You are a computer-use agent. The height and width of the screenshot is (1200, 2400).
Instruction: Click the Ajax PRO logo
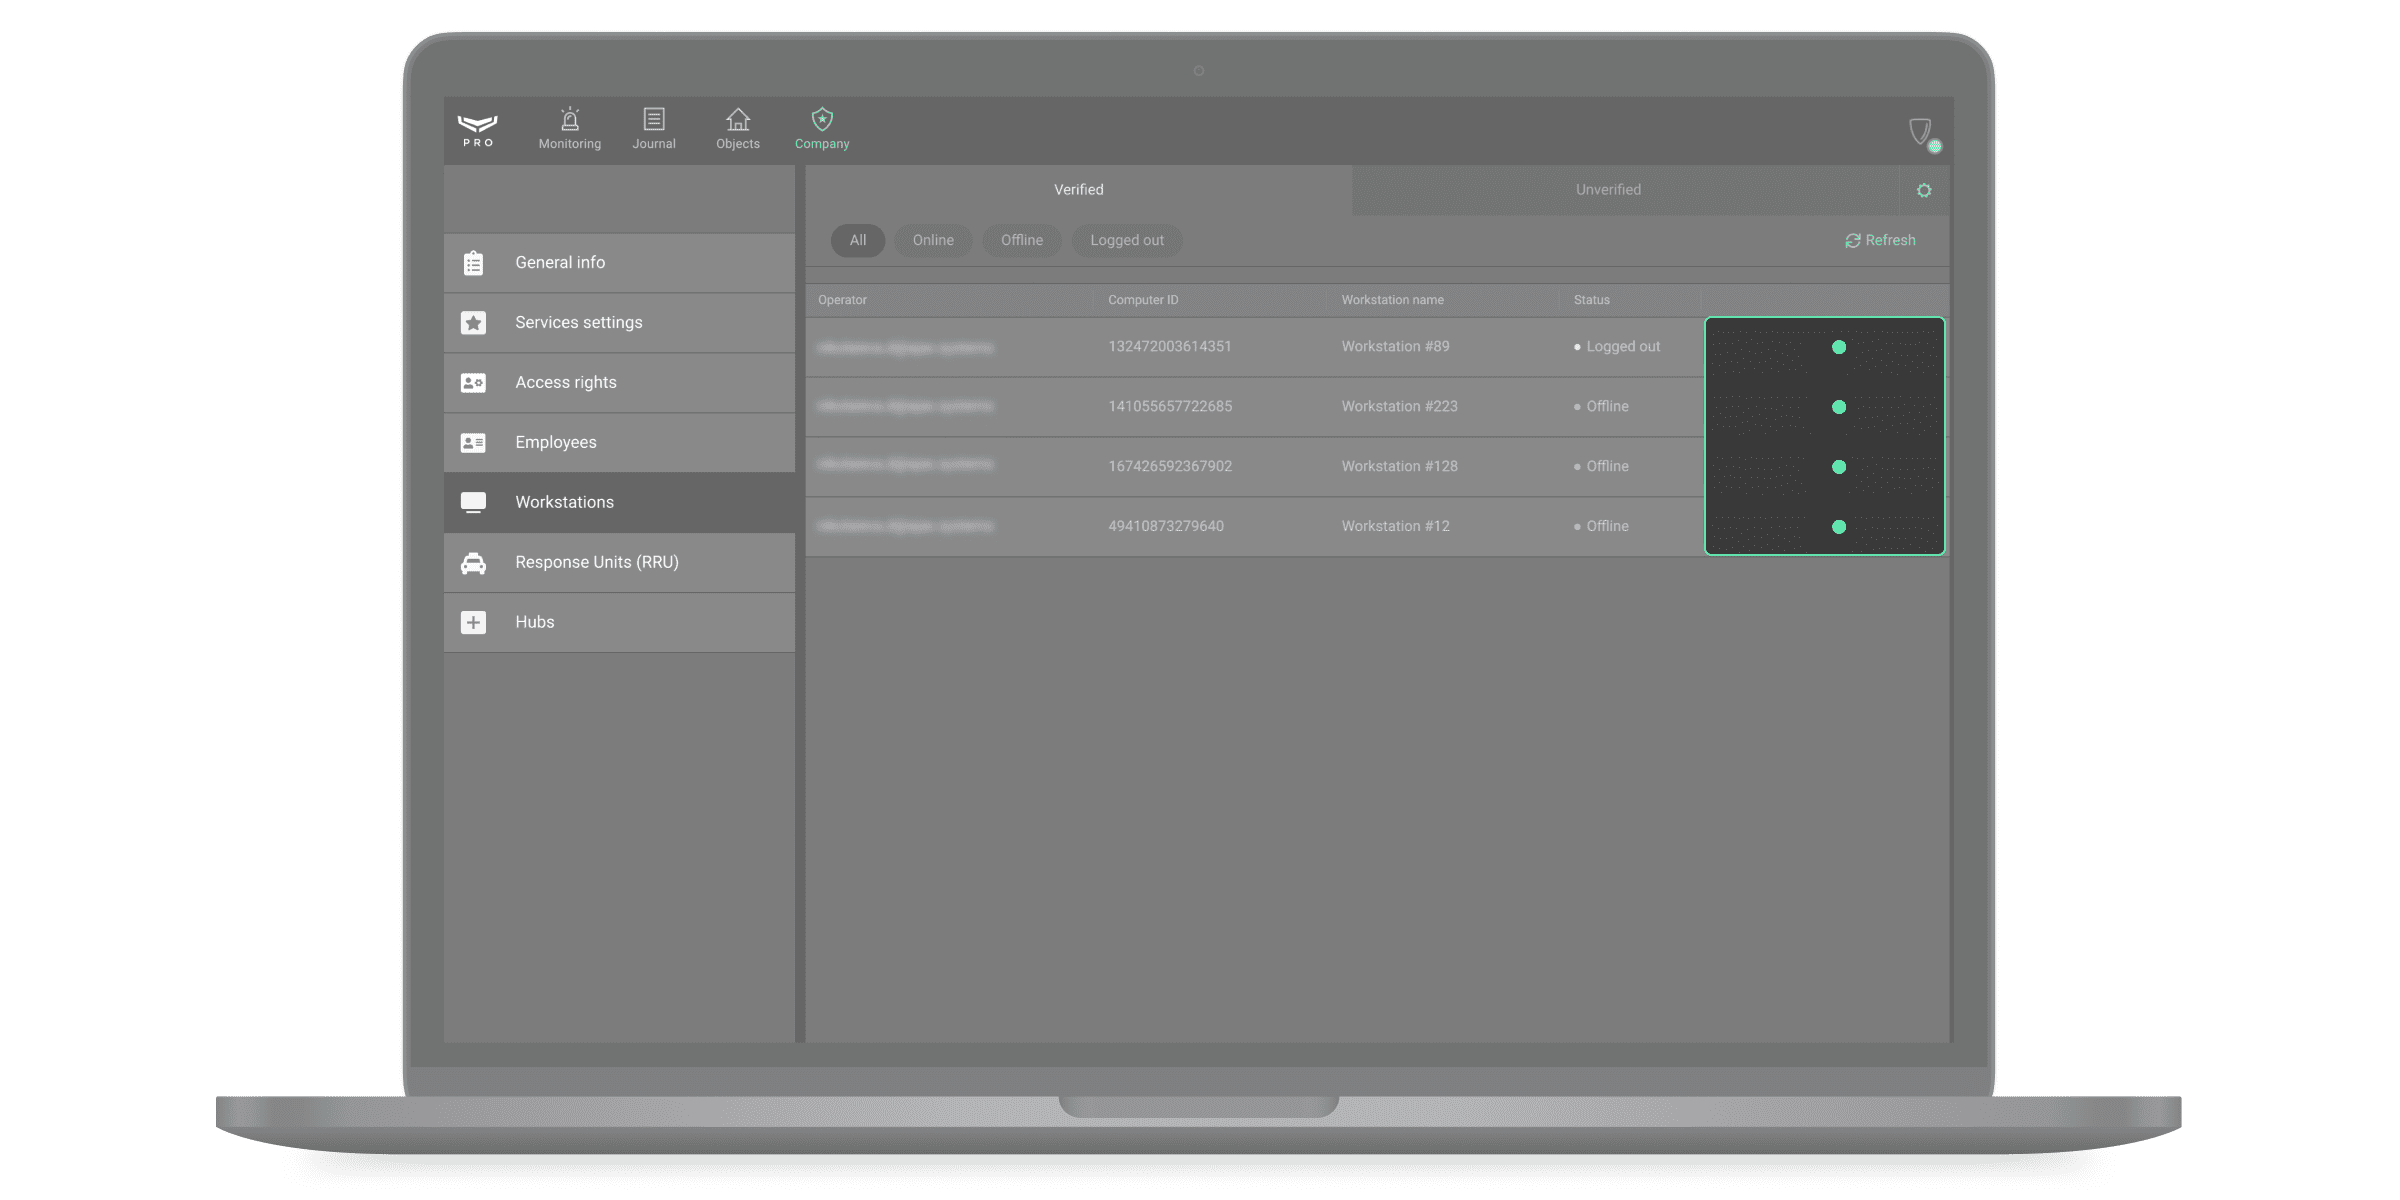pyautogui.click(x=477, y=130)
